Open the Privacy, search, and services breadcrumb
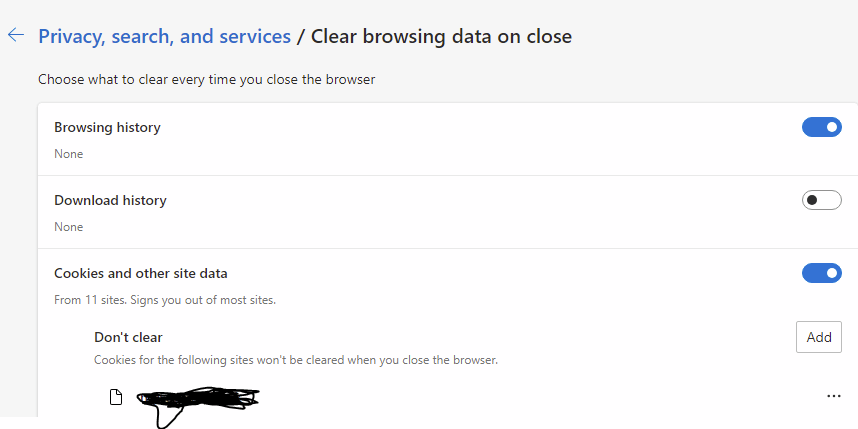 (x=165, y=37)
